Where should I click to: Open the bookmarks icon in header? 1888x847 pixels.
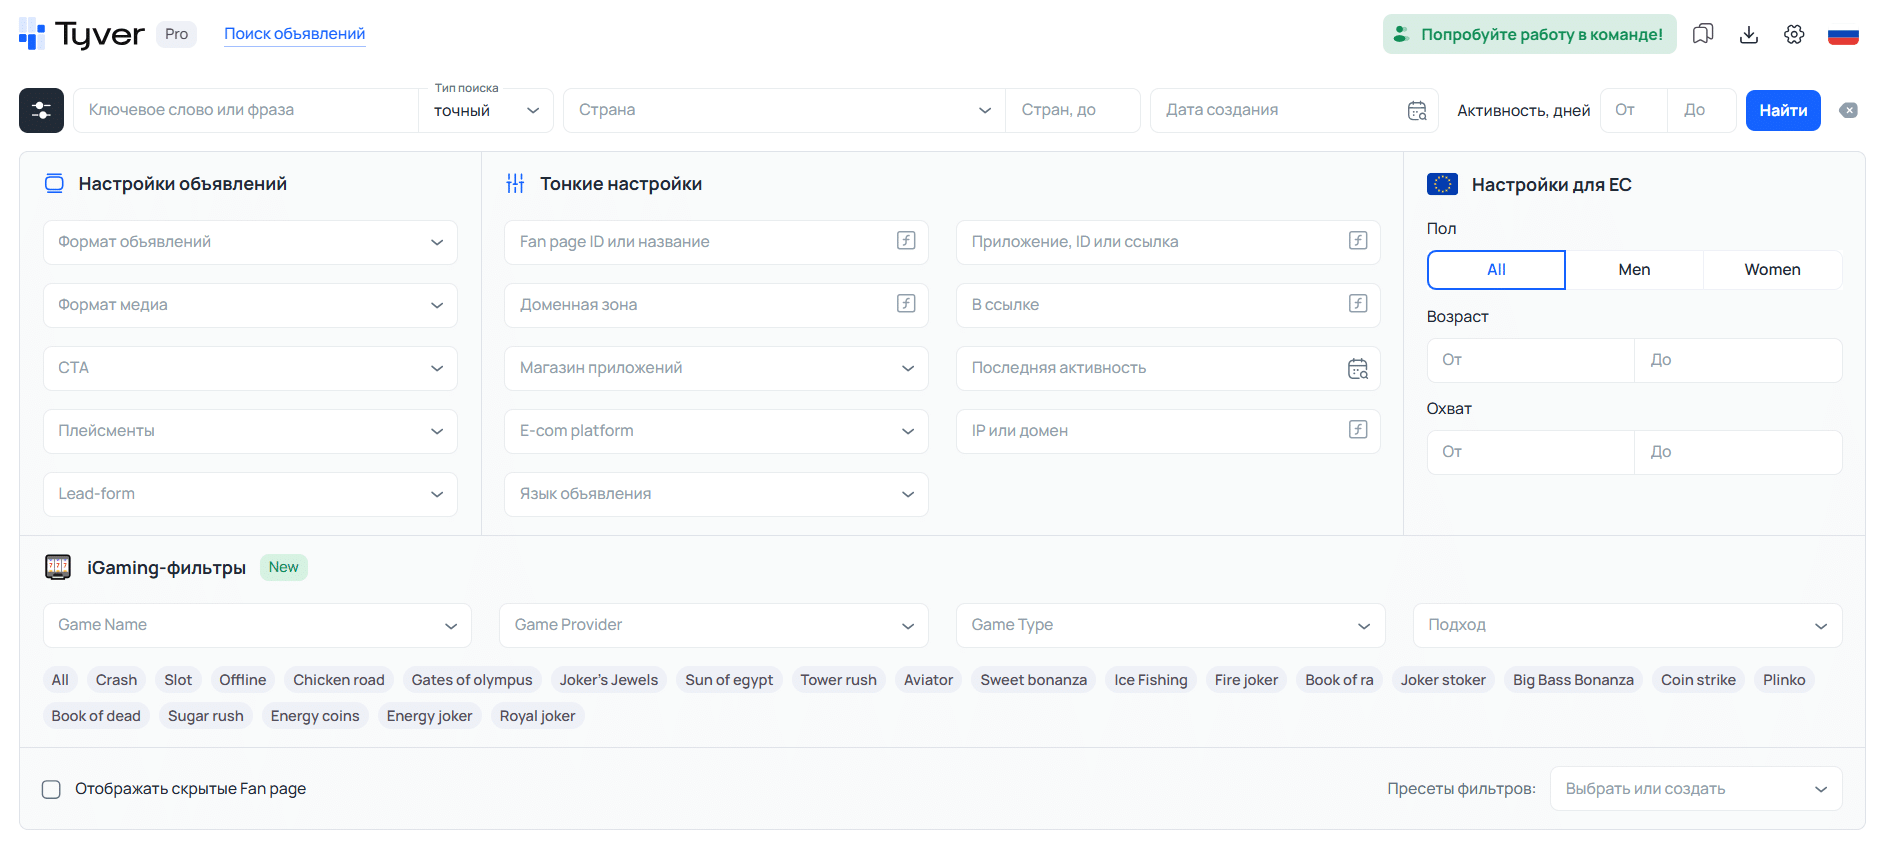point(1703,34)
